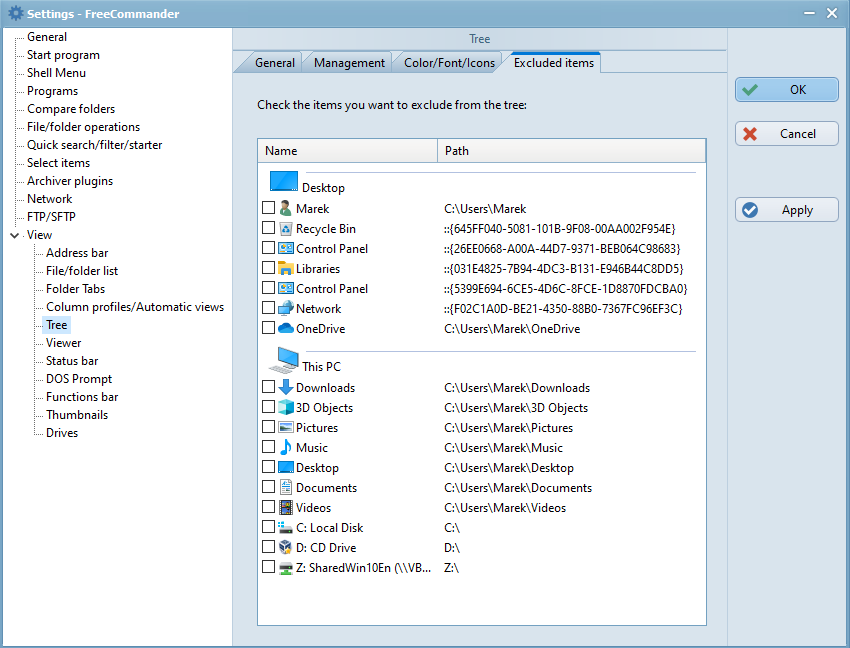Open Folder Tabs settings

tap(75, 288)
